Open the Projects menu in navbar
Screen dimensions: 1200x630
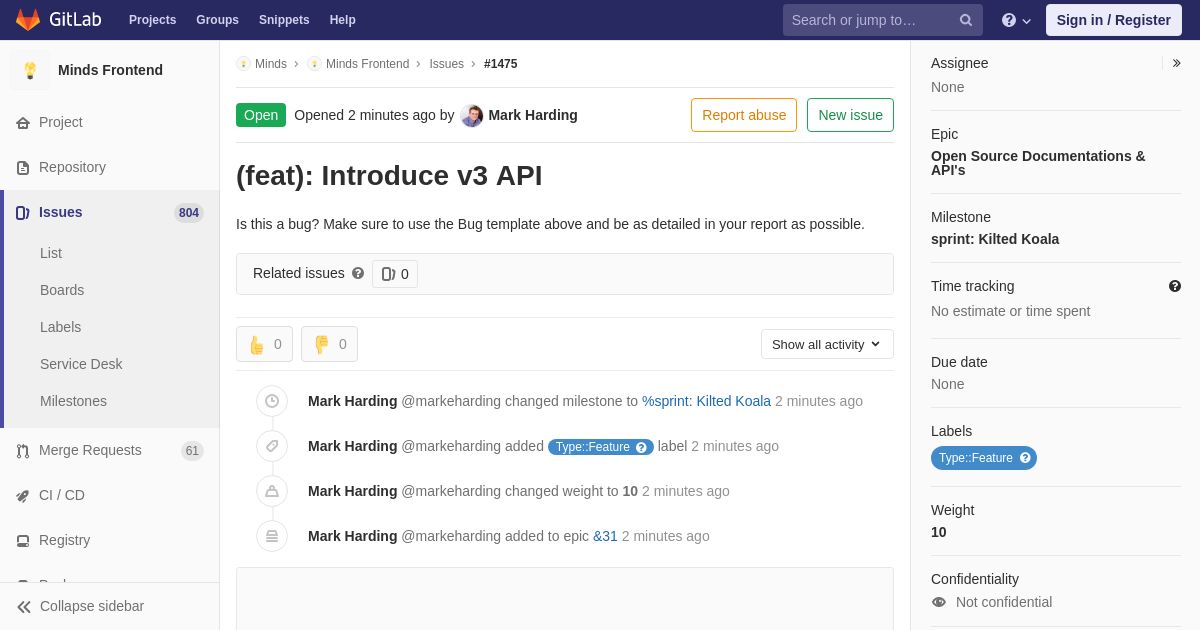coord(152,20)
